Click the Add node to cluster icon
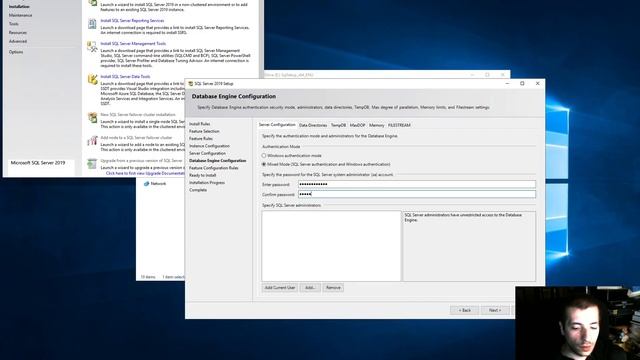 (x=92, y=141)
